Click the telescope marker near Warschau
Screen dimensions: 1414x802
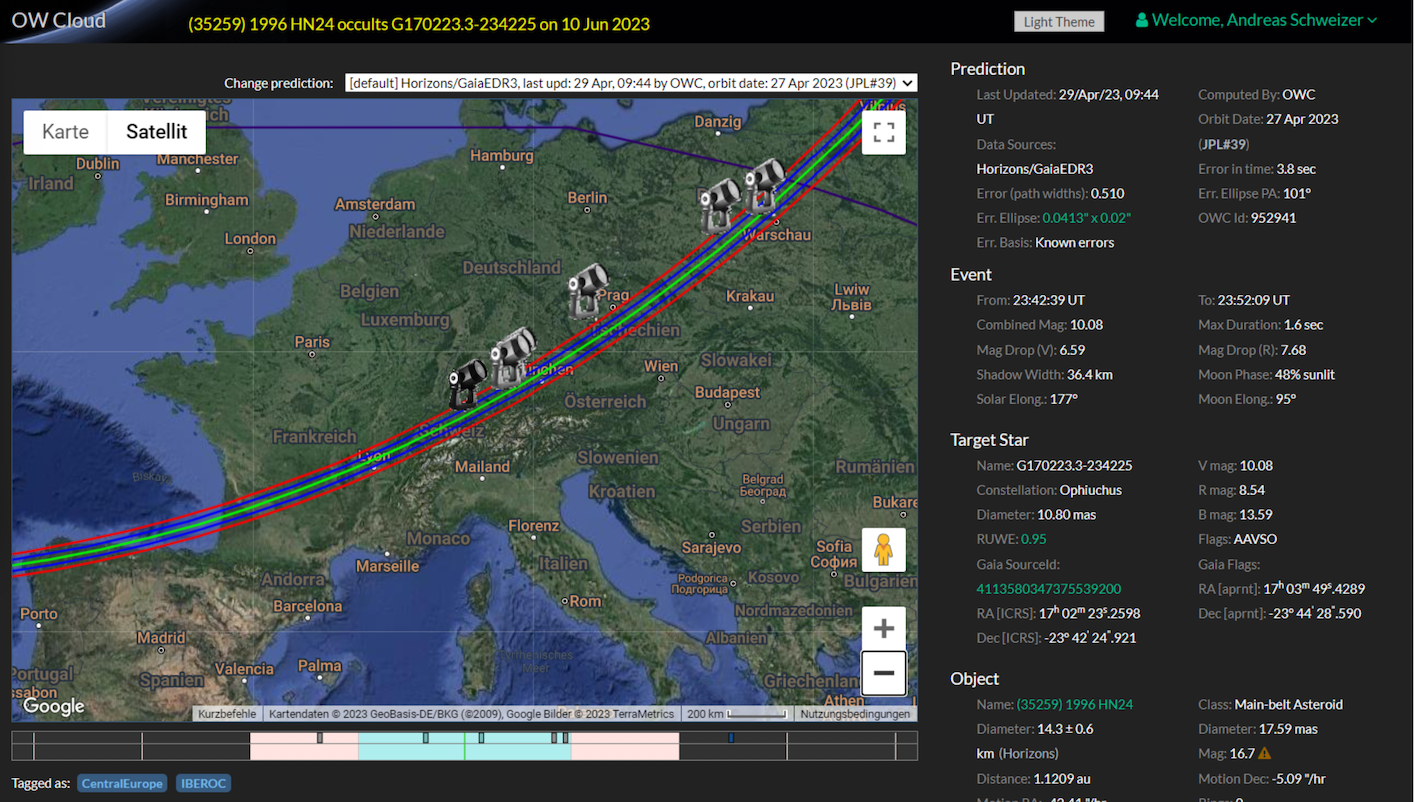pyautogui.click(x=765, y=186)
